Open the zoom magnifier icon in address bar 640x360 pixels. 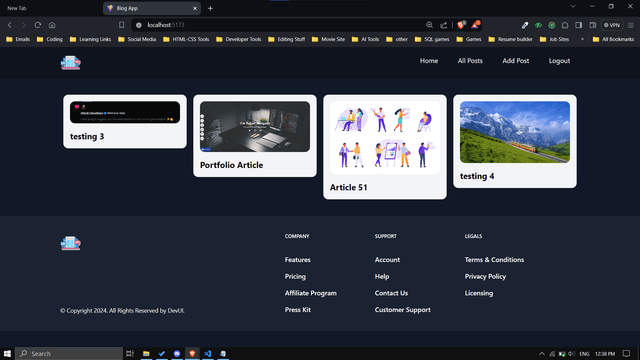coord(429,25)
